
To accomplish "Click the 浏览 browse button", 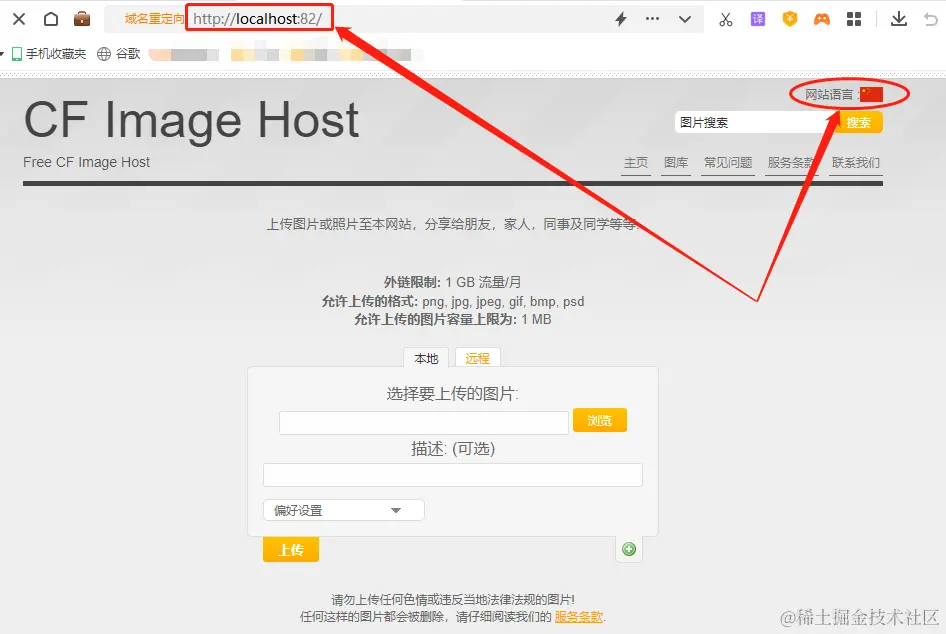I will coord(600,420).
